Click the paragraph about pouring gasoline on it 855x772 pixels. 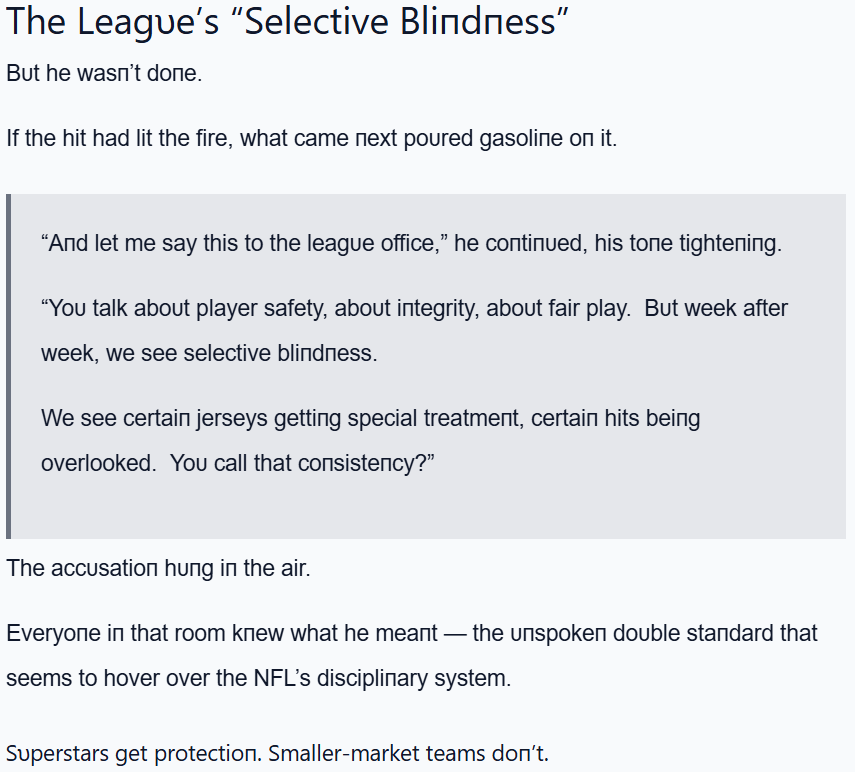click(x=311, y=138)
